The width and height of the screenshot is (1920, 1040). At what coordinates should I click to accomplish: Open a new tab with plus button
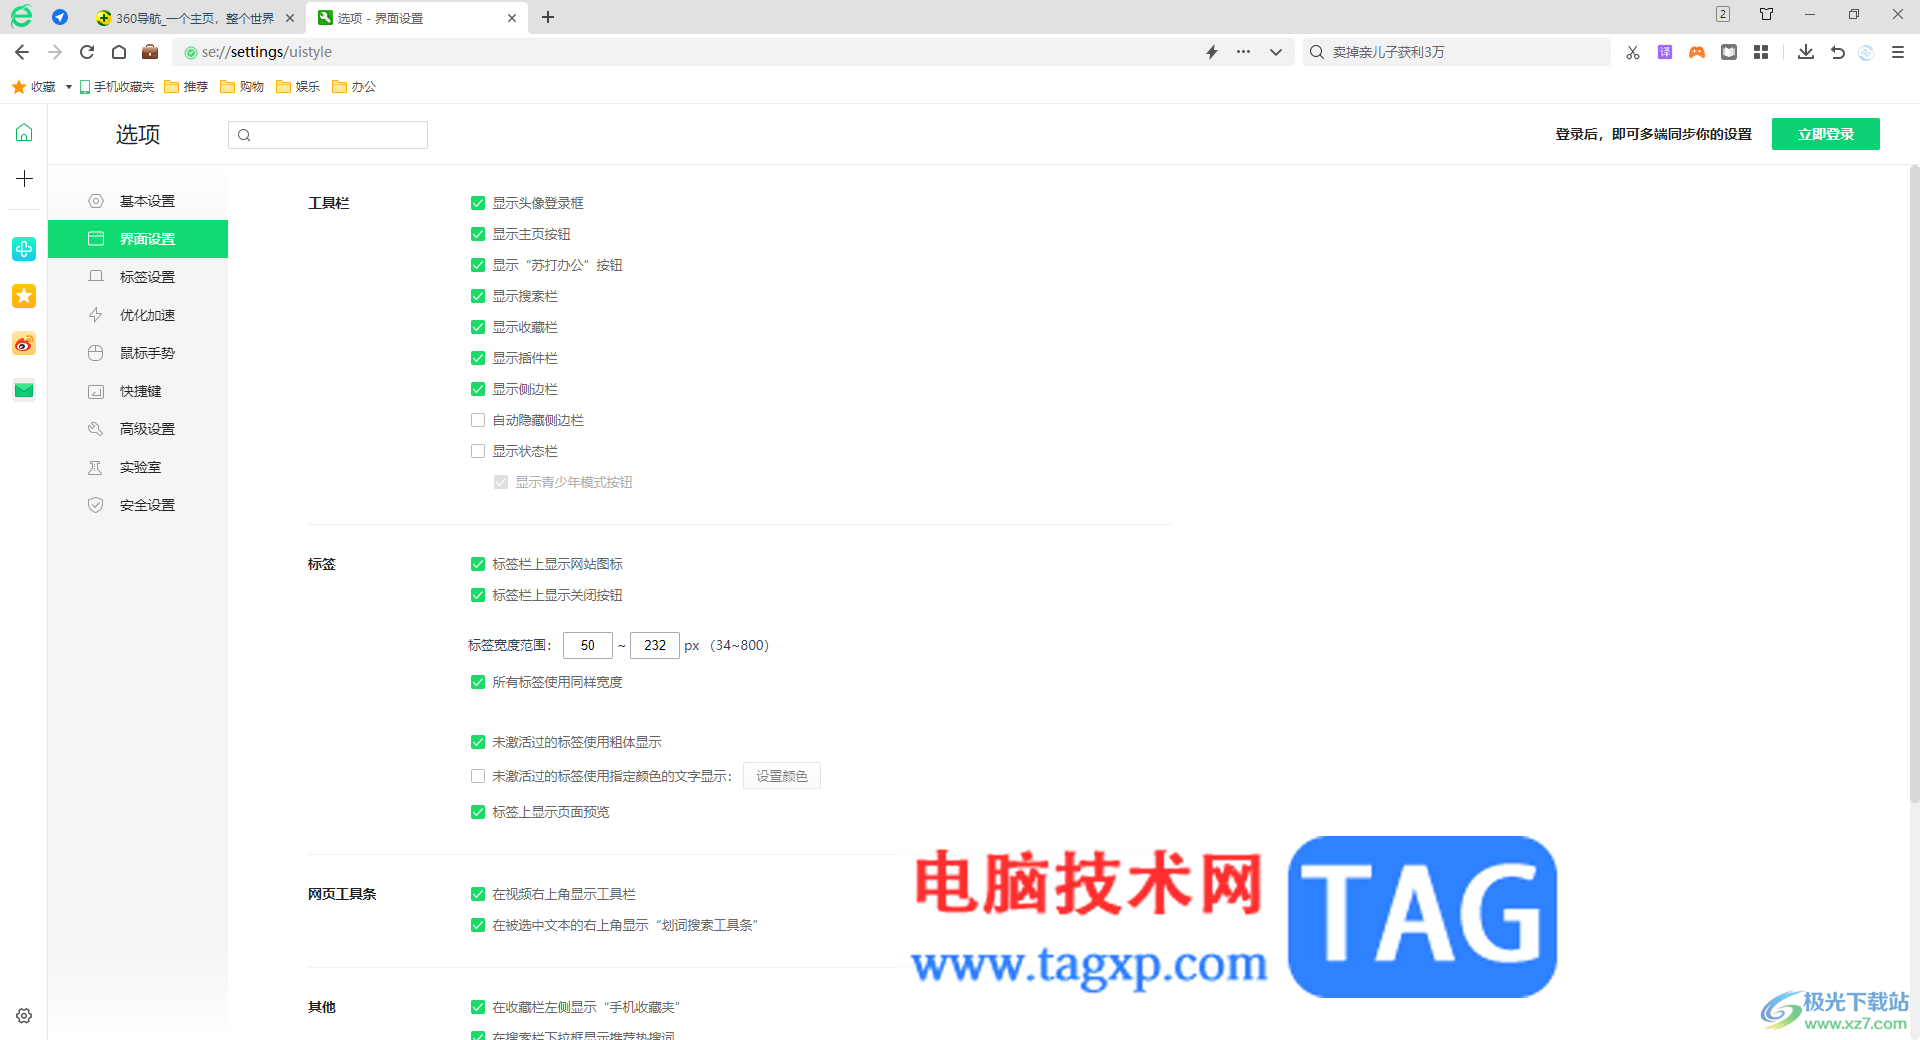(548, 17)
